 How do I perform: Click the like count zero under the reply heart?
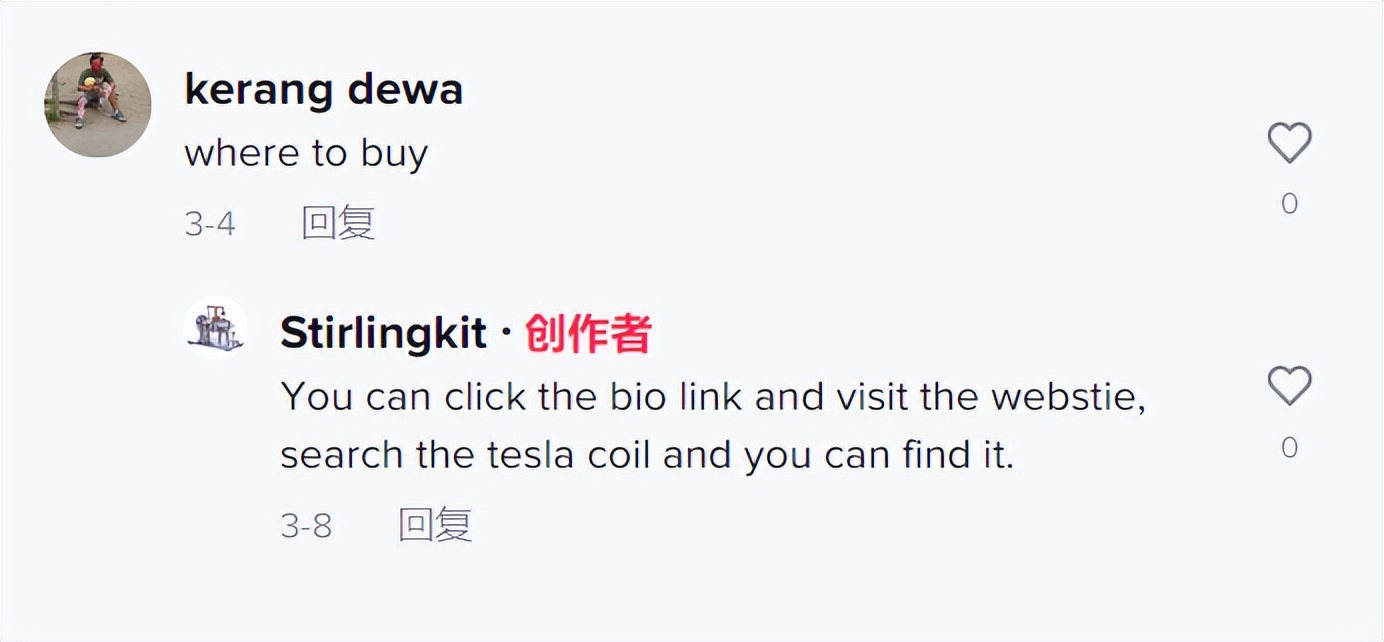1289,446
